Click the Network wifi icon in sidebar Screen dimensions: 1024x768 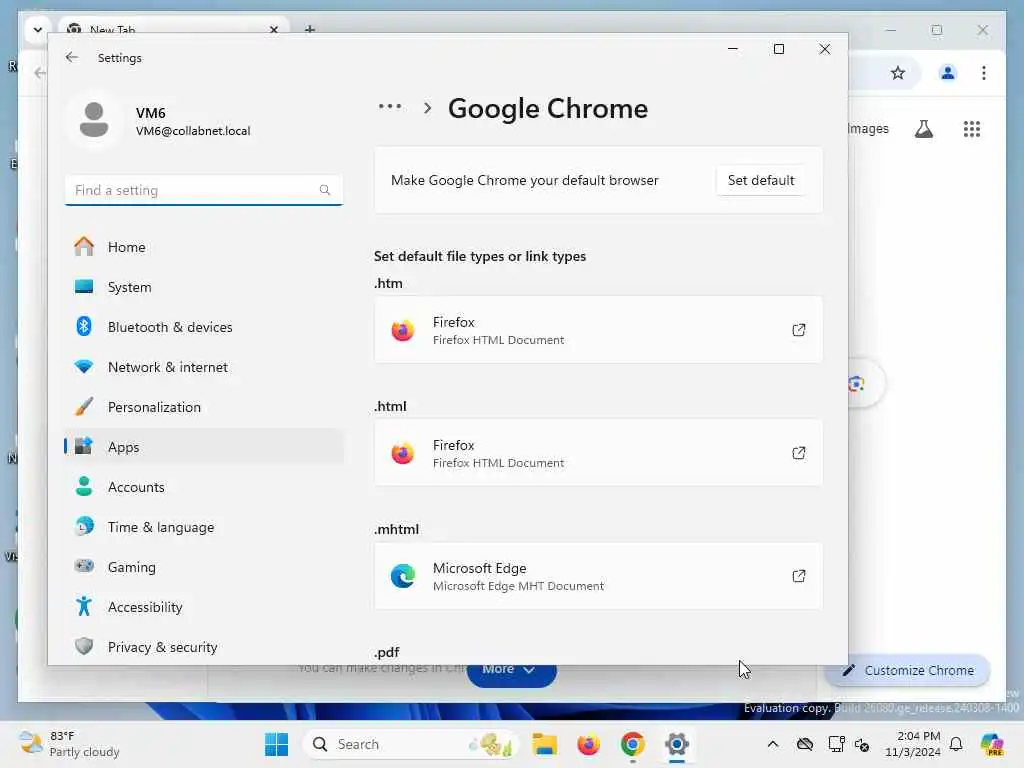click(84, 366)
